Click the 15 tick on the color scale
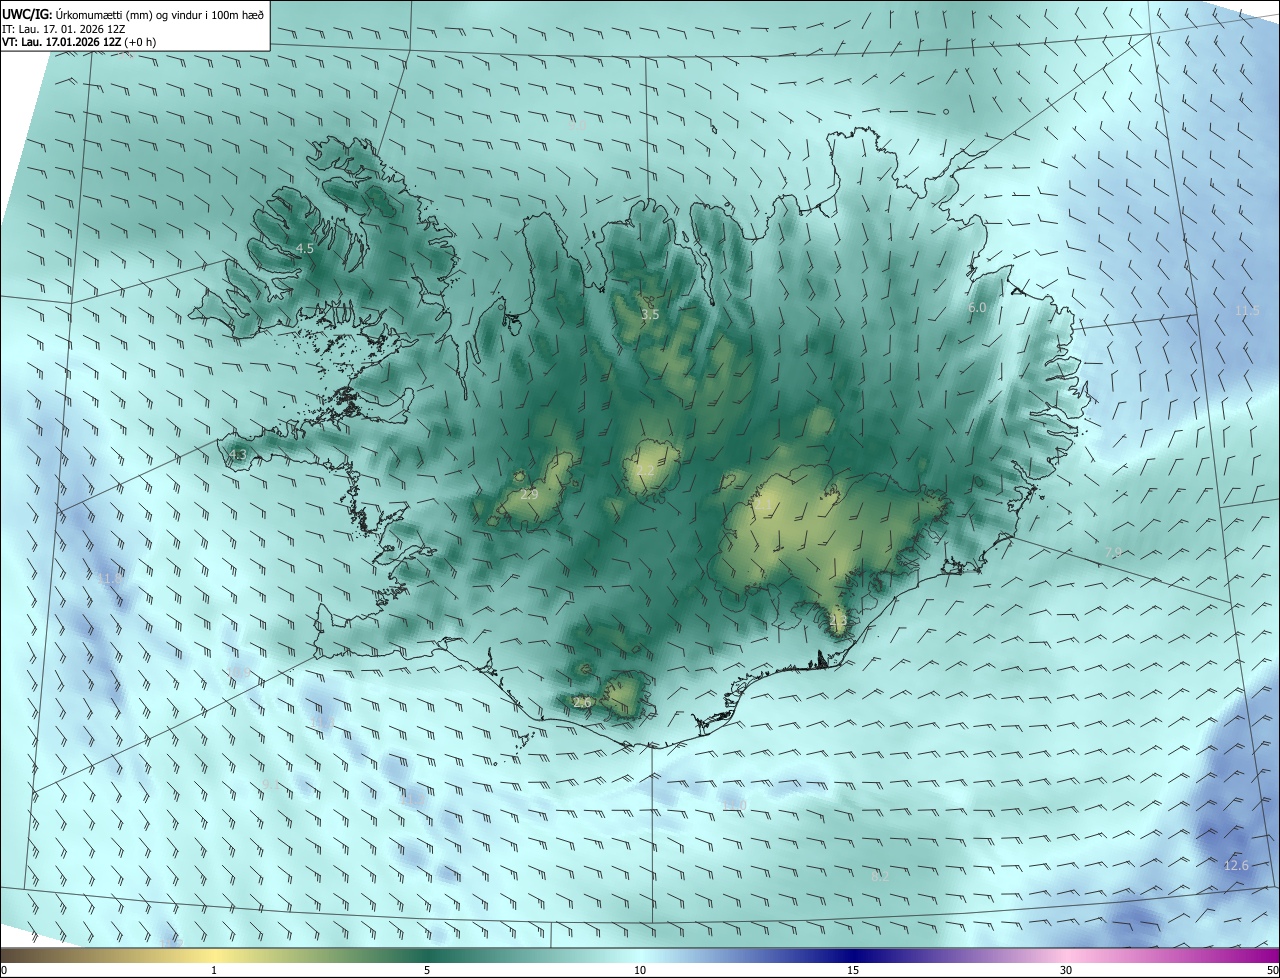The image size is (1280, 978). coord(853,970)
